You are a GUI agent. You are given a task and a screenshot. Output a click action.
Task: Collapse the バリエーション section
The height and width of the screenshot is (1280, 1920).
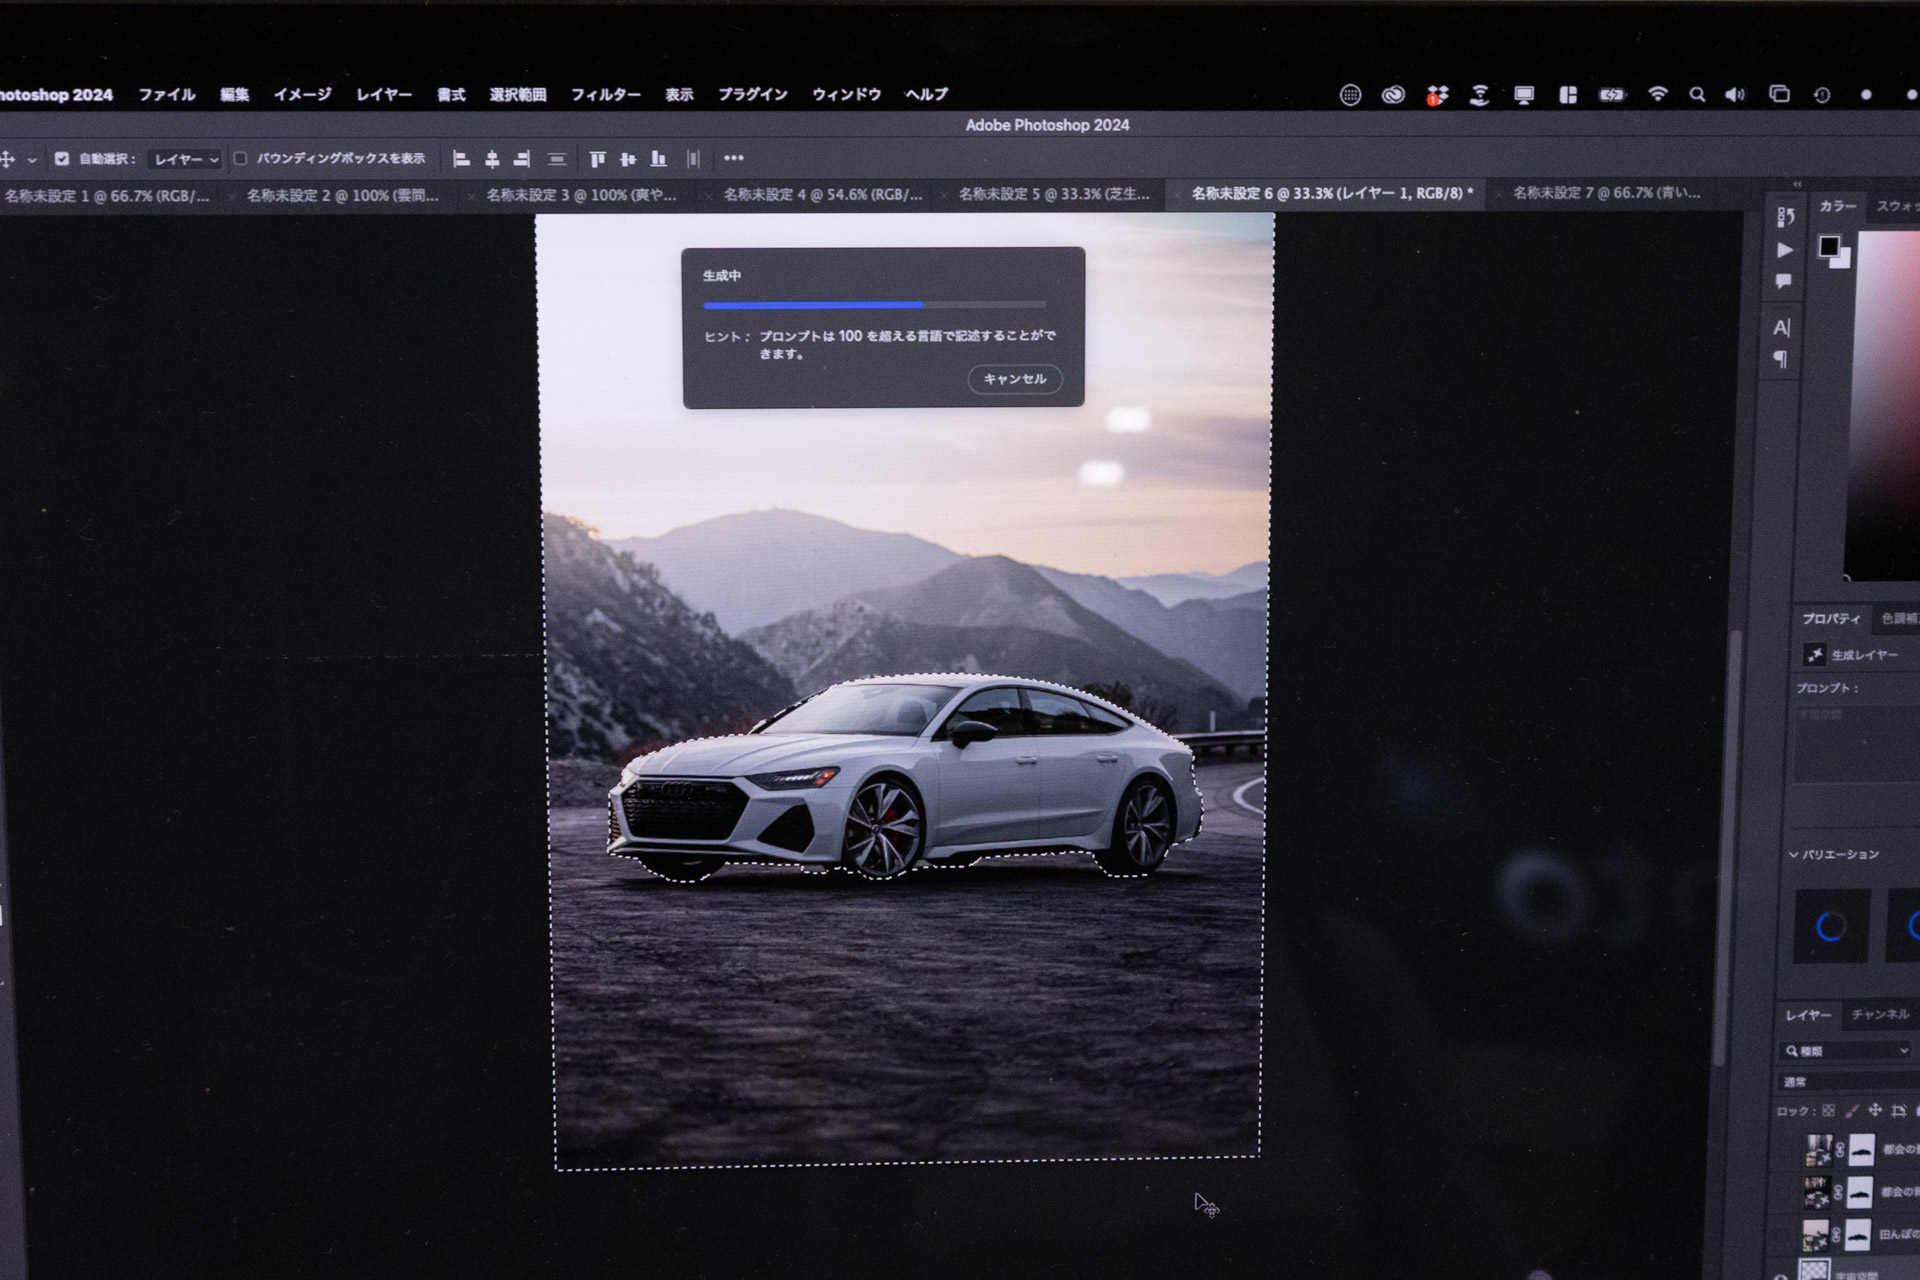tap(1793, 855)
